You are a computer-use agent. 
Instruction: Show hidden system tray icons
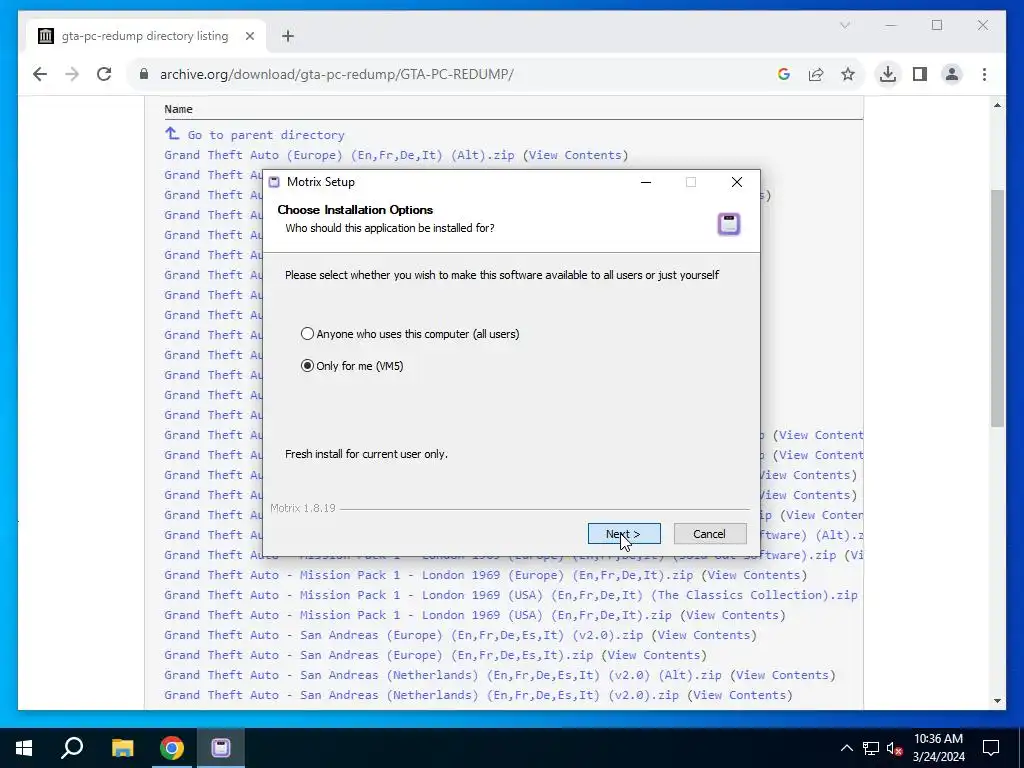846,748
